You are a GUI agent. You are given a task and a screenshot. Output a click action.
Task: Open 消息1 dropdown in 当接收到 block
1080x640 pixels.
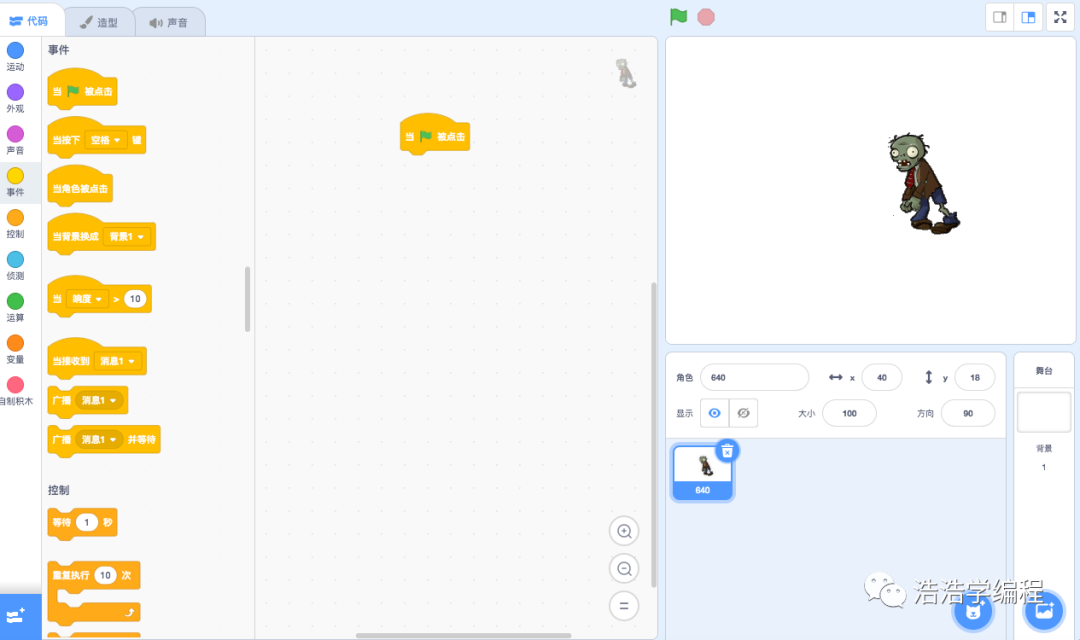(118, 361)
